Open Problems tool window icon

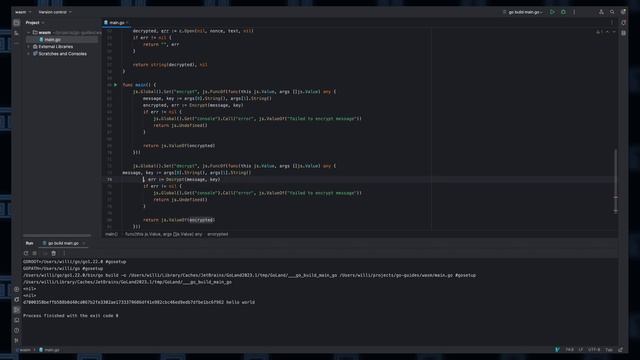point(16,331)
